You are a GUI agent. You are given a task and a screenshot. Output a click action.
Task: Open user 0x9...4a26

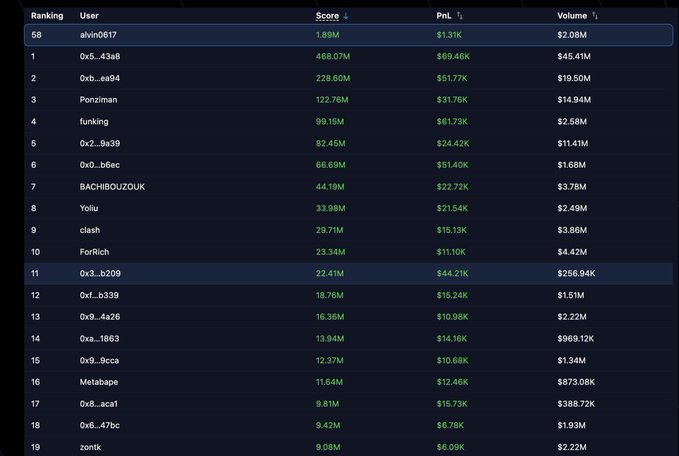100,317
